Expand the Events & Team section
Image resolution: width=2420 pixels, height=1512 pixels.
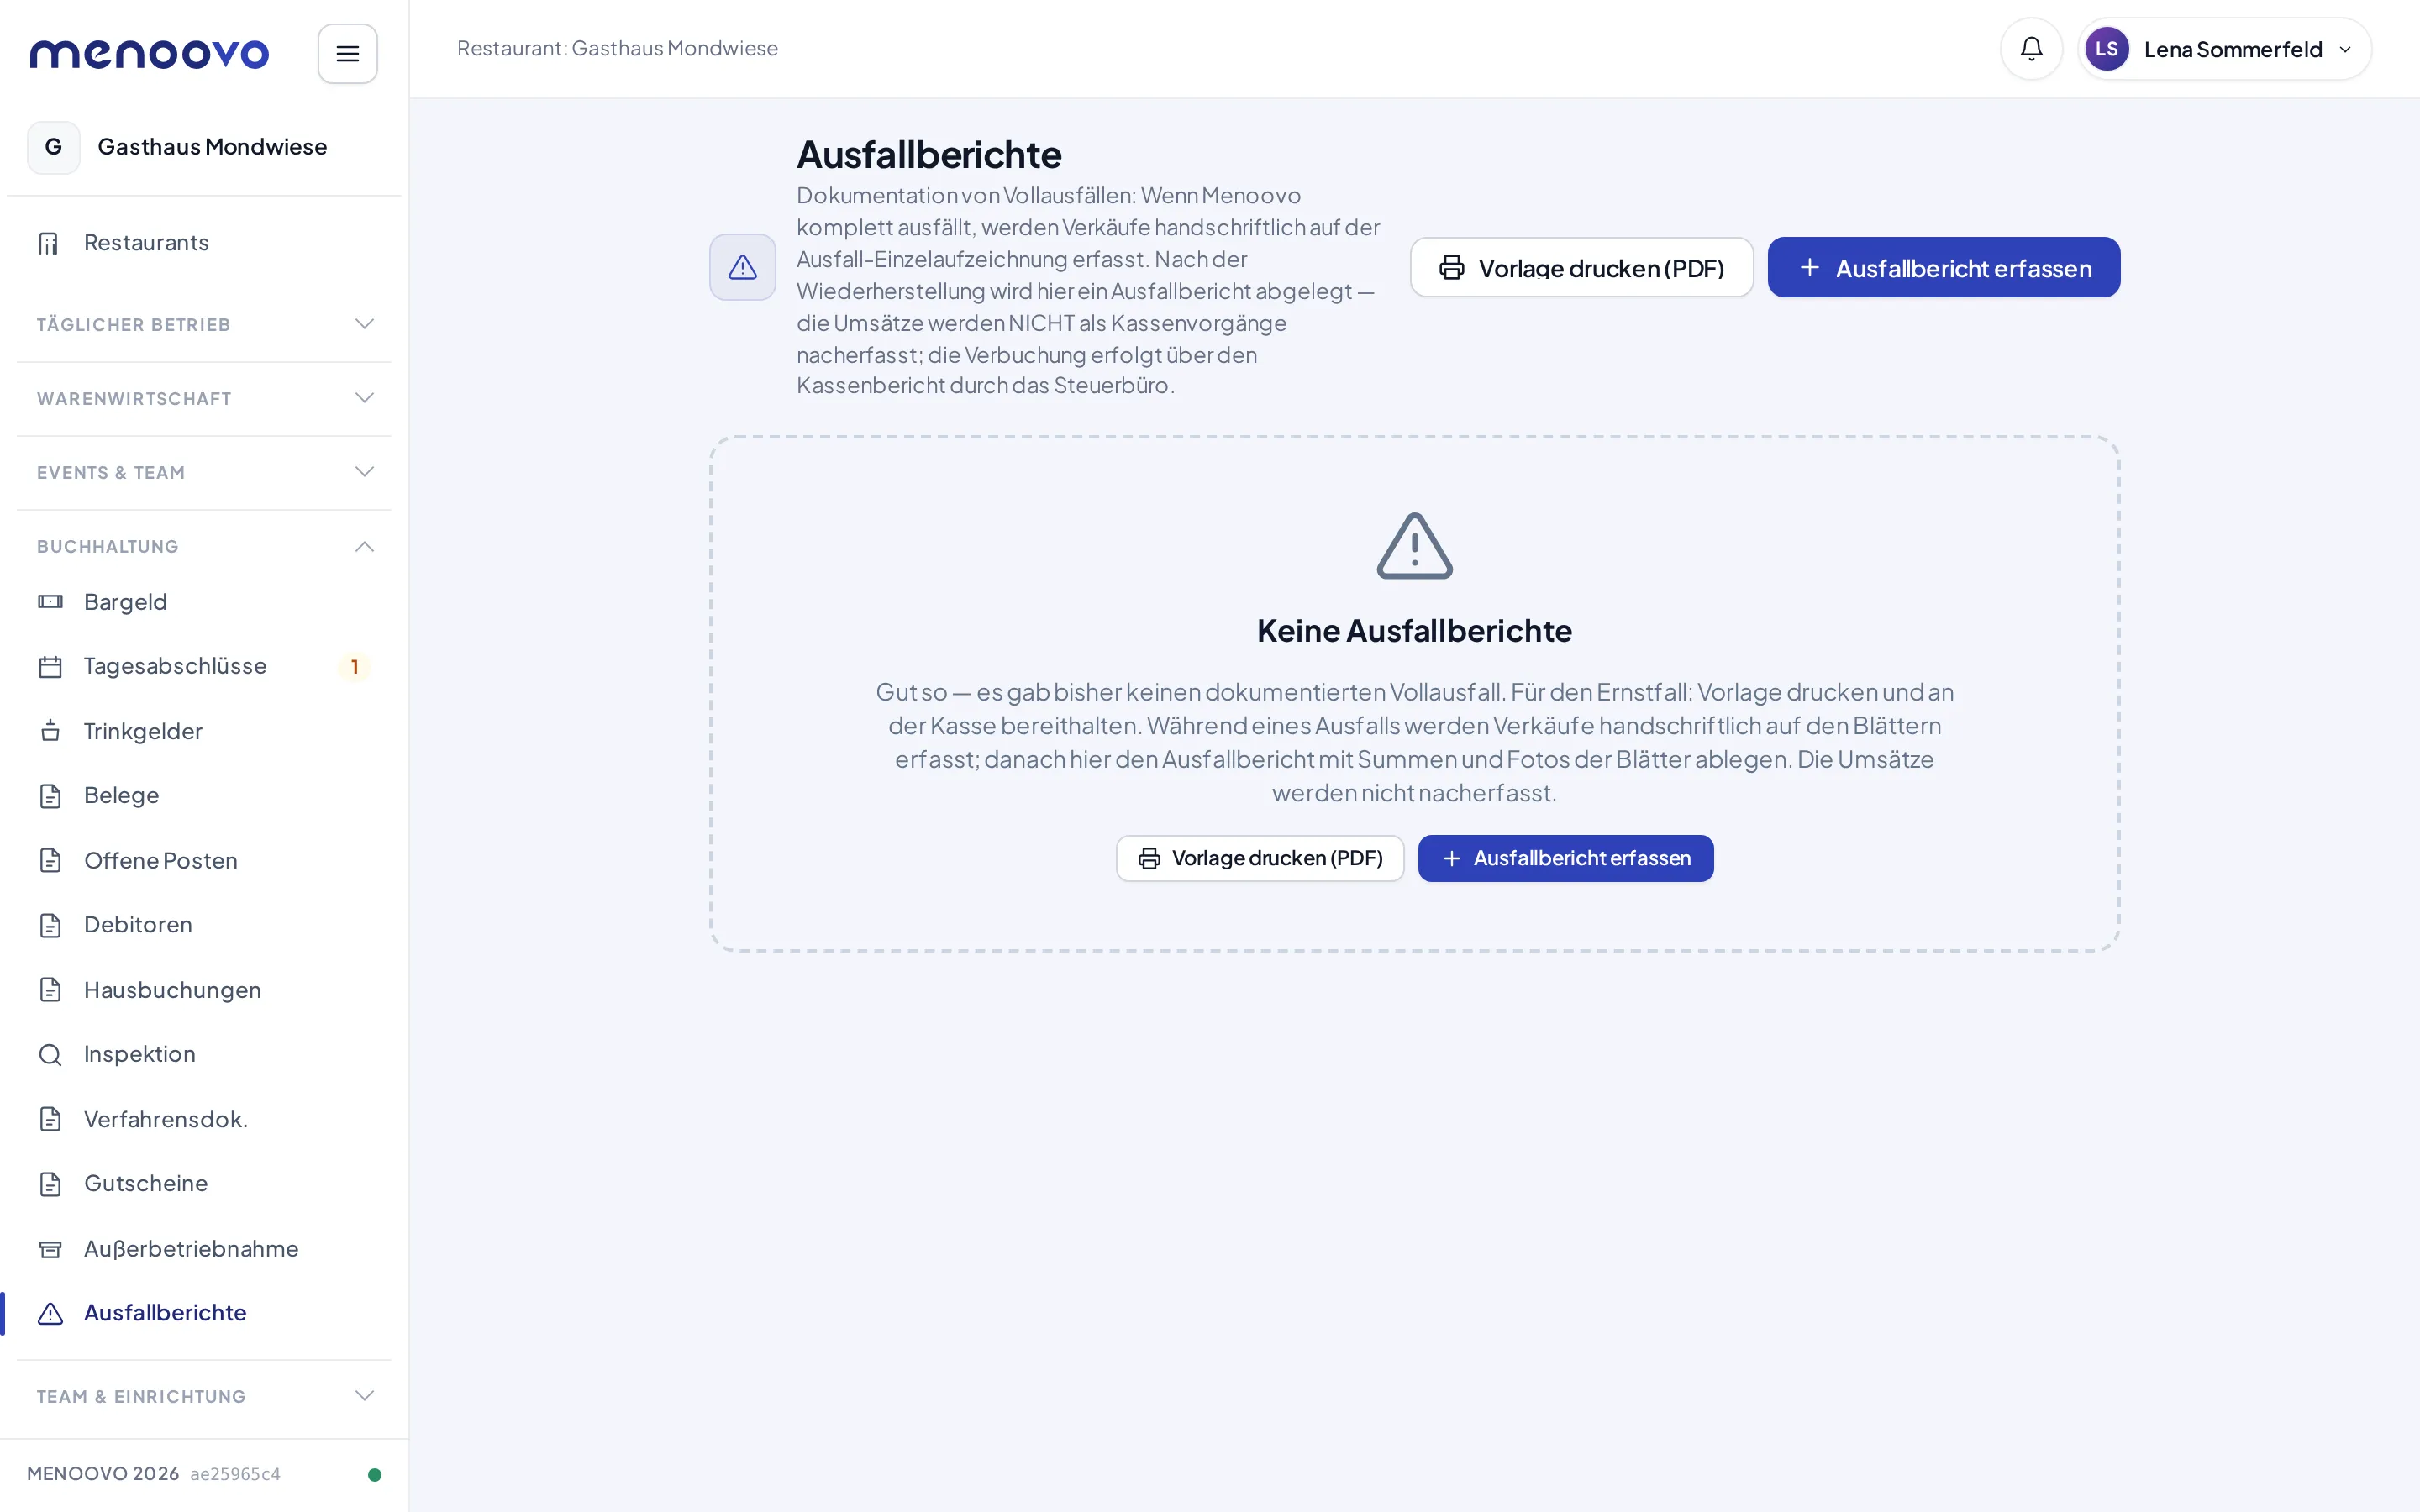[204, 472]
